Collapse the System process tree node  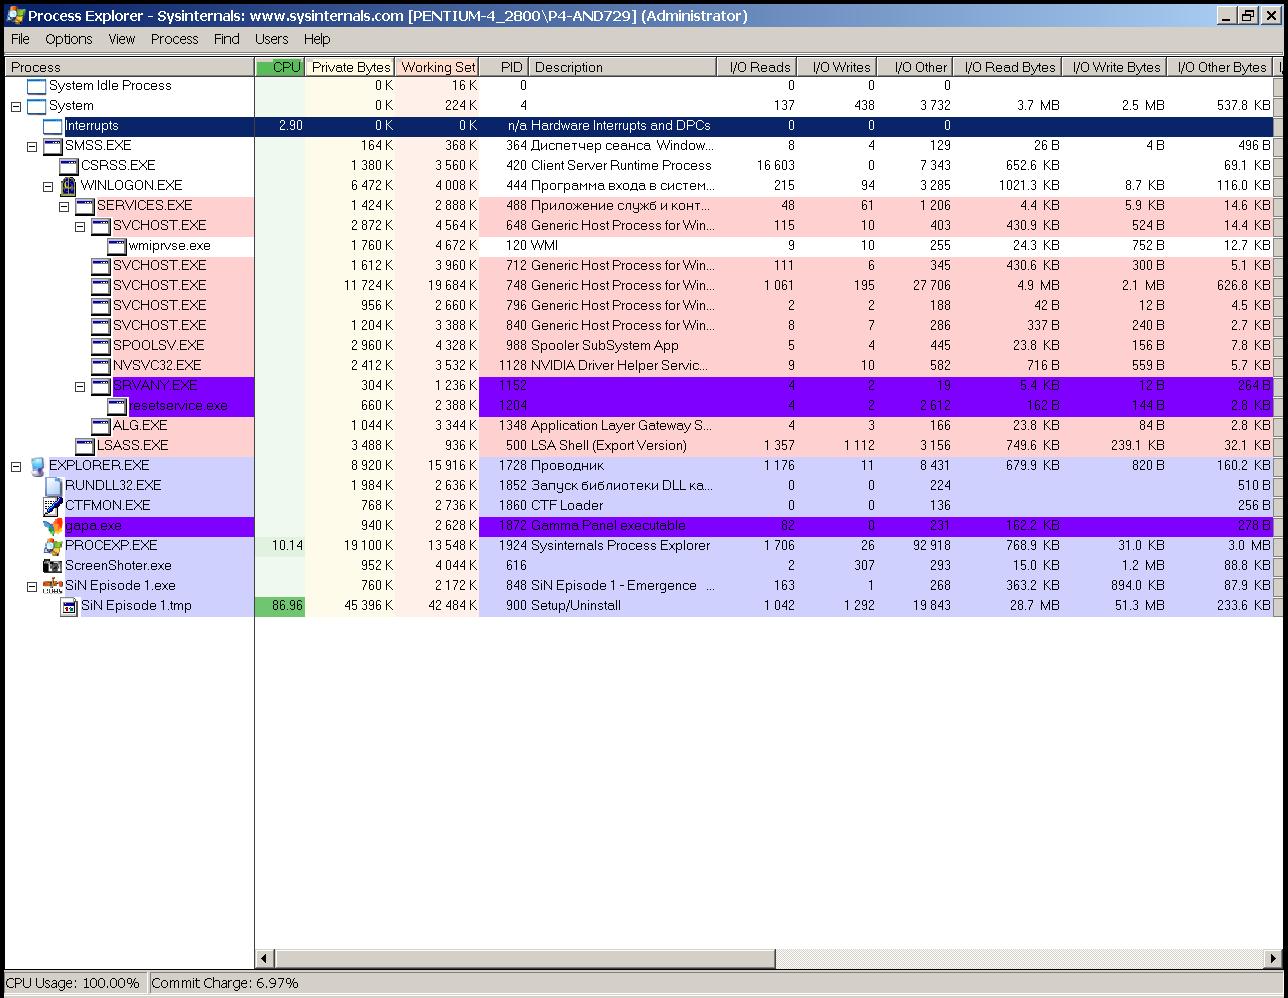16,106
